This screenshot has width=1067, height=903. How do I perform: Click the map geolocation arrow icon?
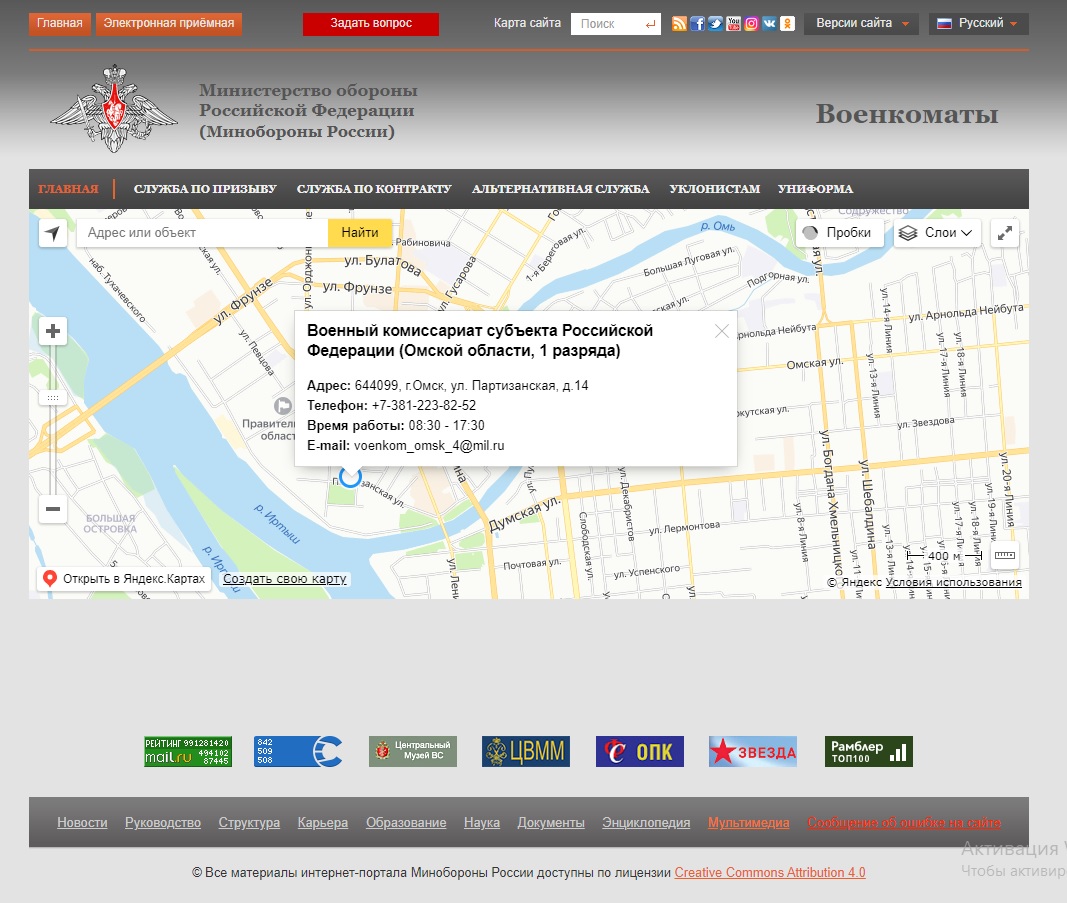pos(53,233)
